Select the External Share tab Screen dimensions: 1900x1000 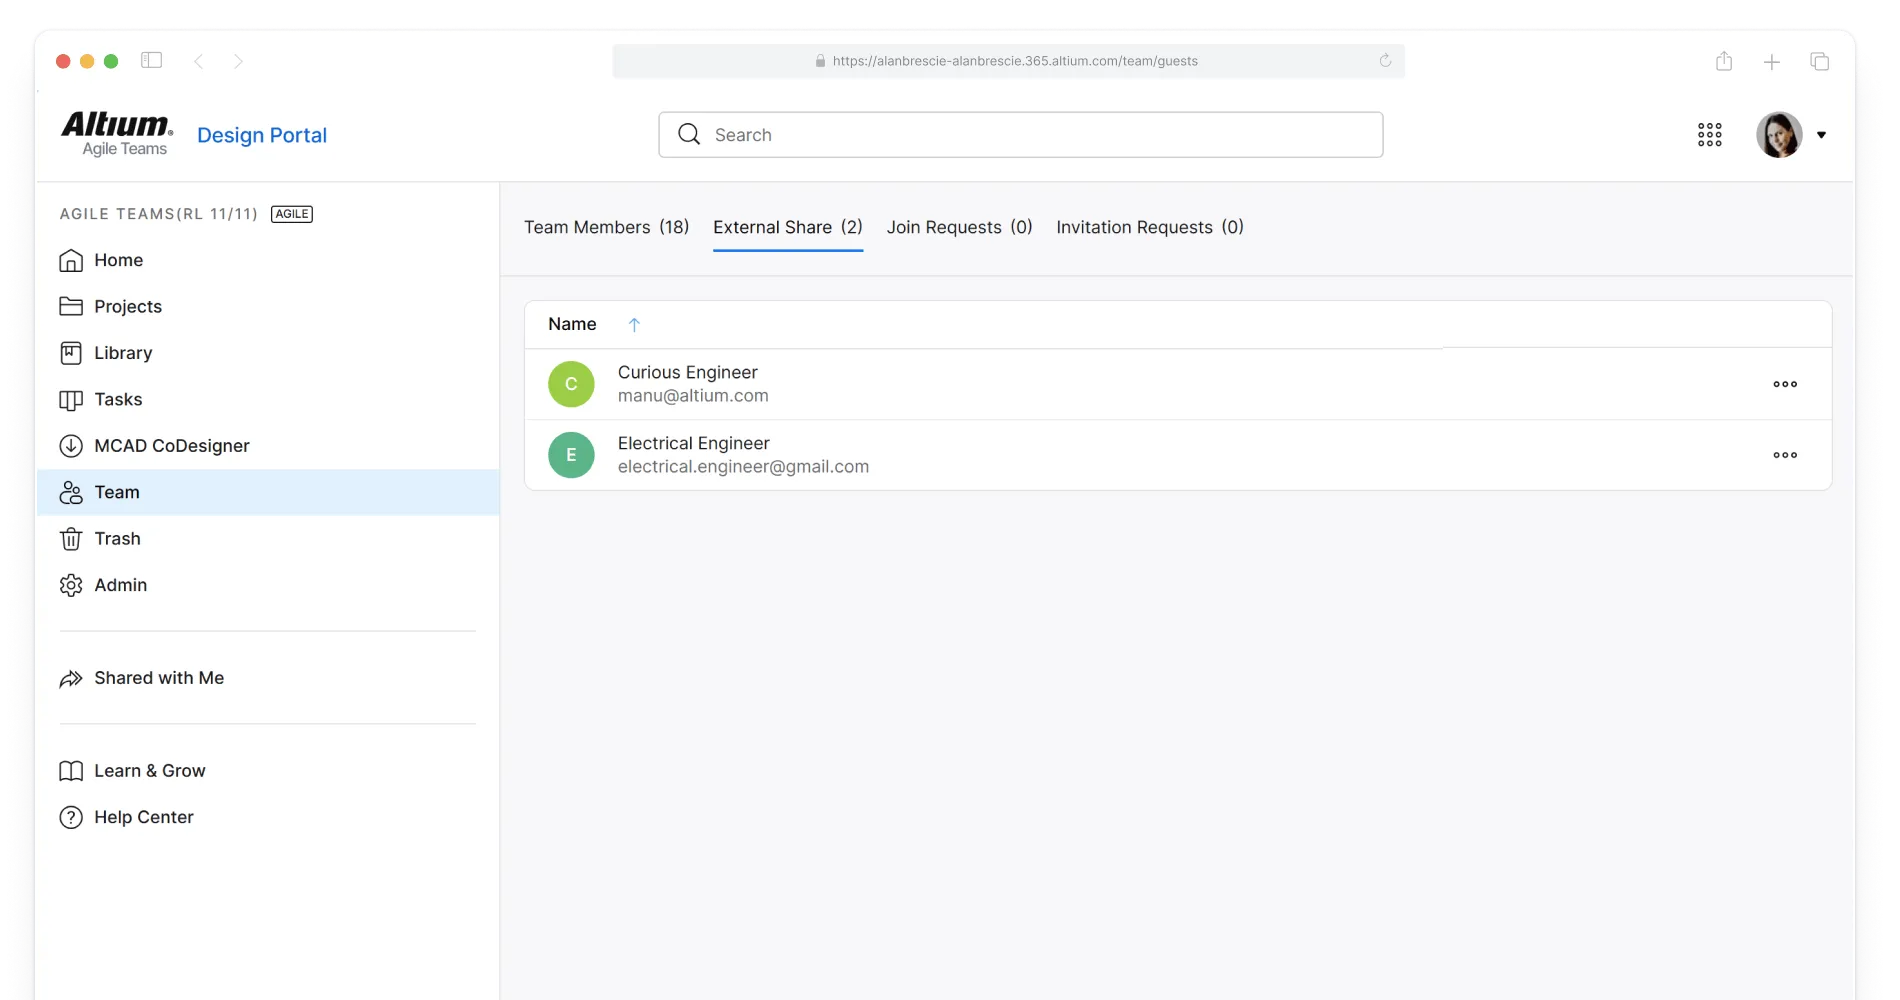point(788,227)
